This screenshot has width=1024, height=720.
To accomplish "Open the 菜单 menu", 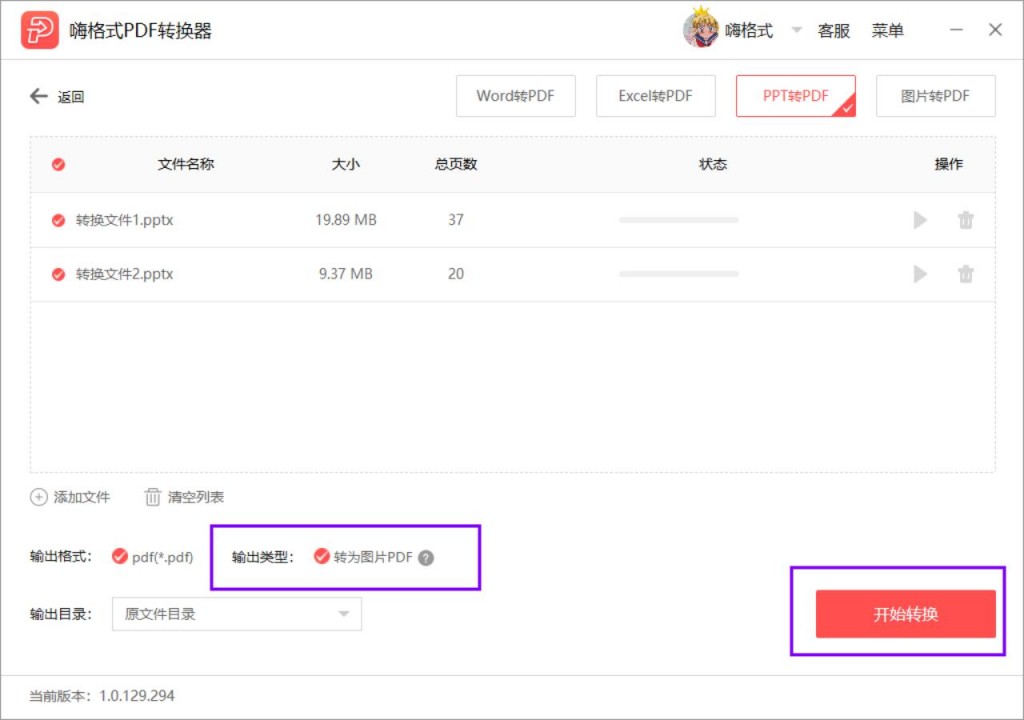I will click(888, 30).
